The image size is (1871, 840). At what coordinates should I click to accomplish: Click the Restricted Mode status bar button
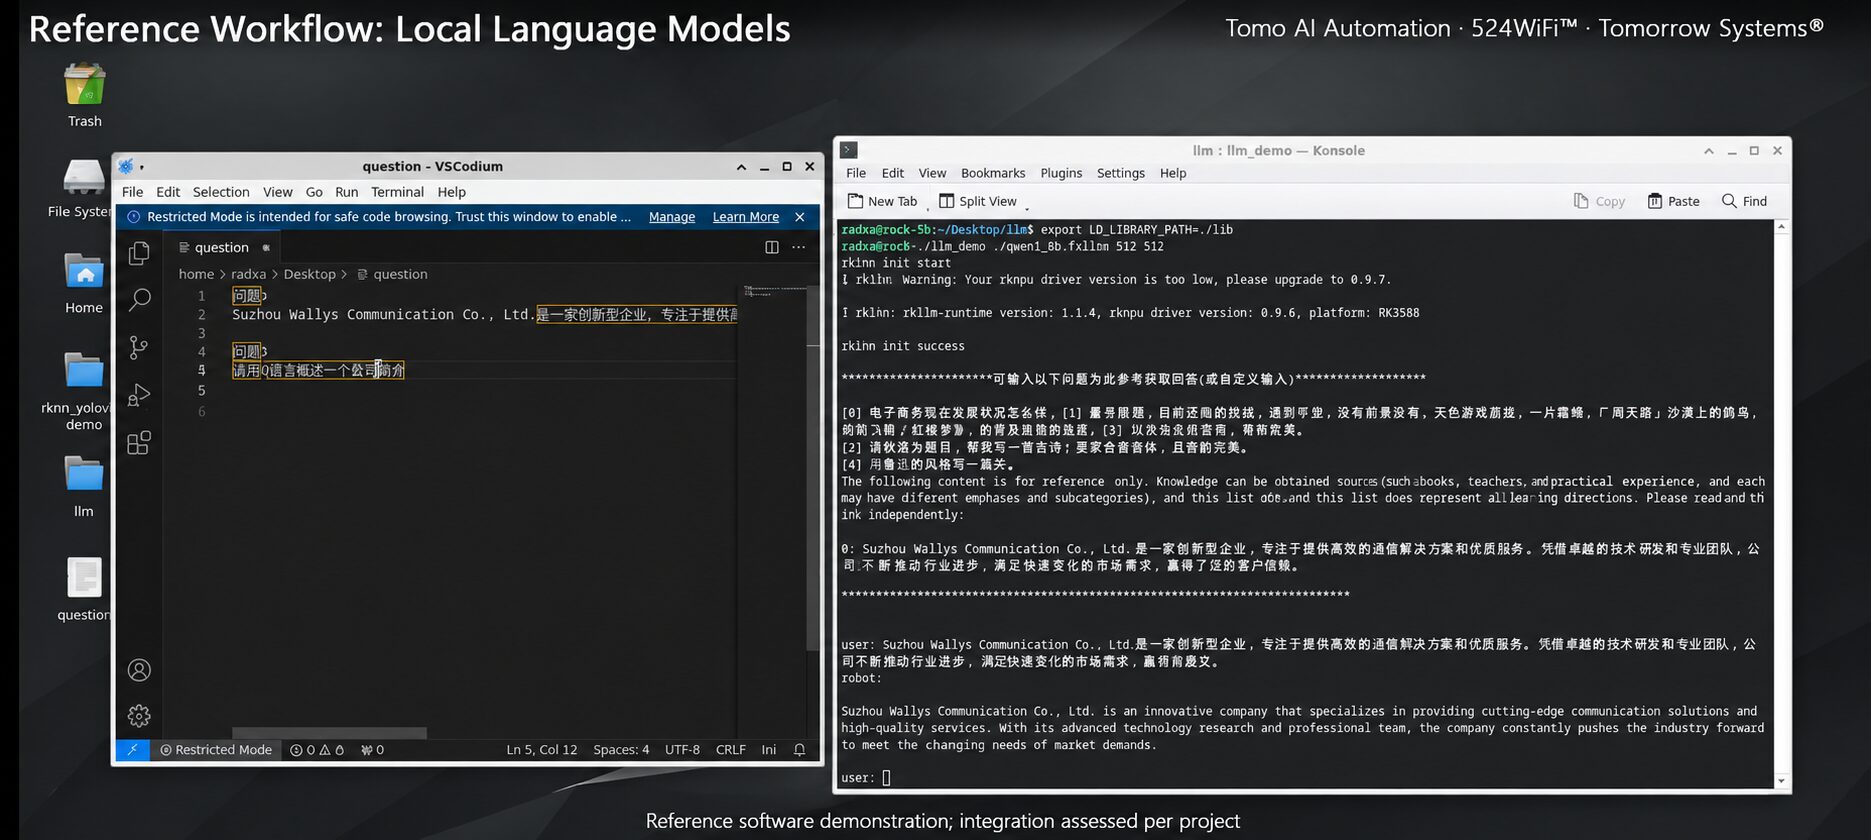216,750
